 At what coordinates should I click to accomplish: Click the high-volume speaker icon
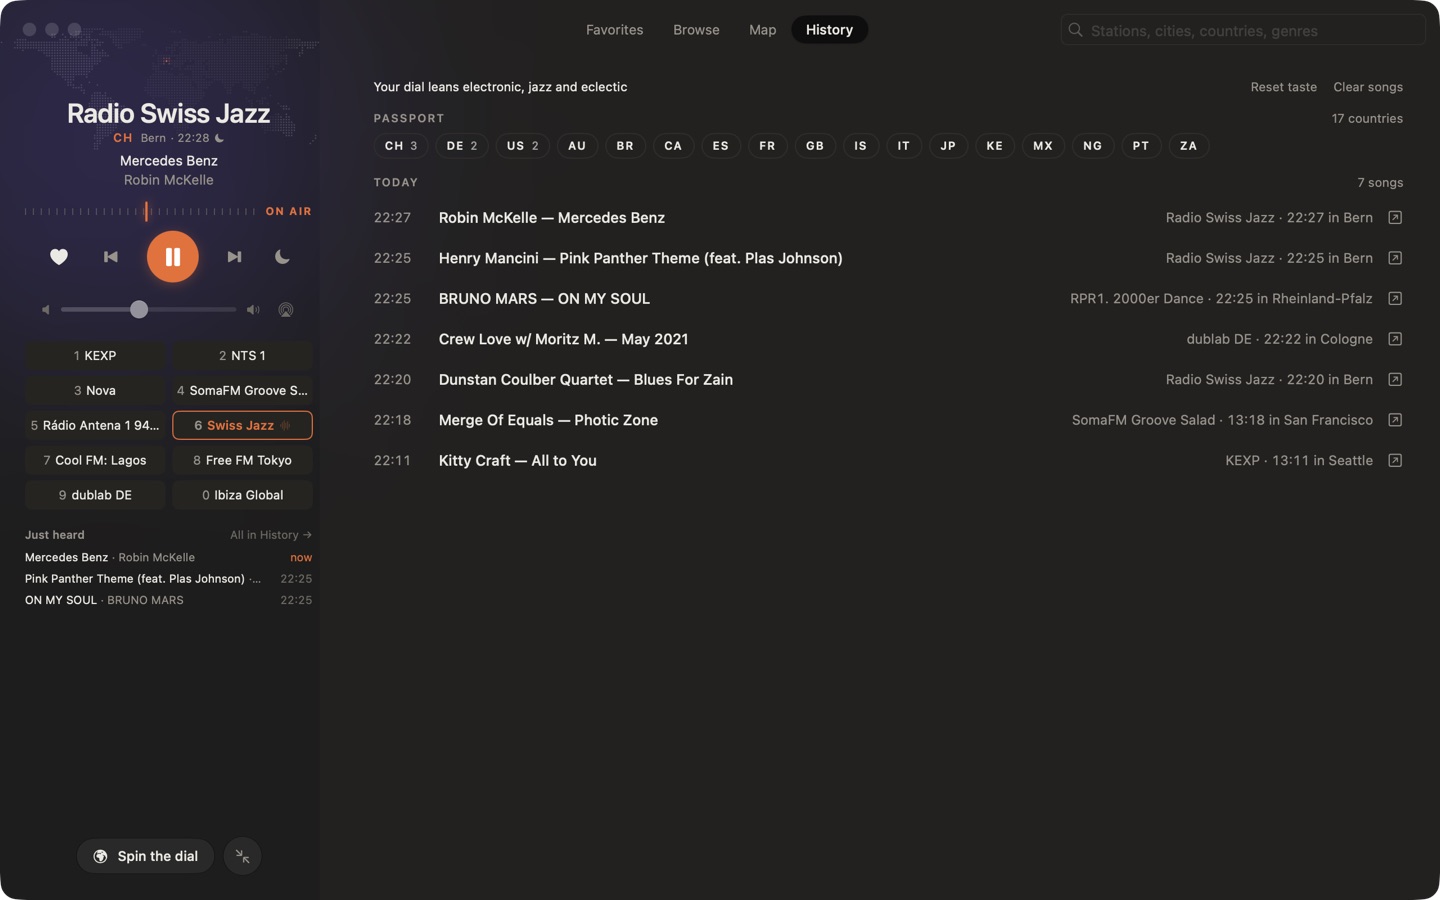[x=253, y=310]
